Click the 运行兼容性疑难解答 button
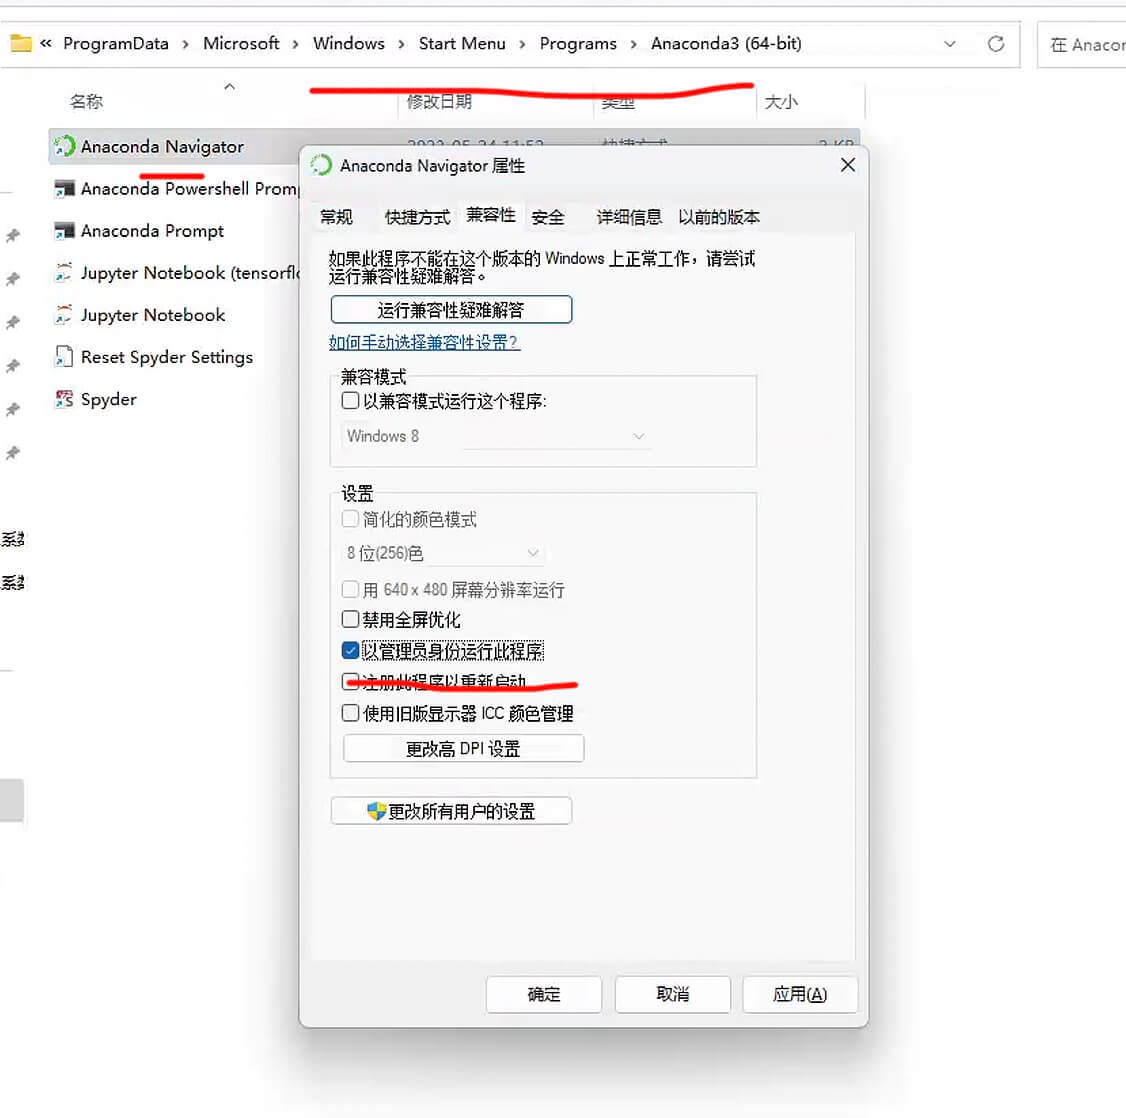 [451, 310]
